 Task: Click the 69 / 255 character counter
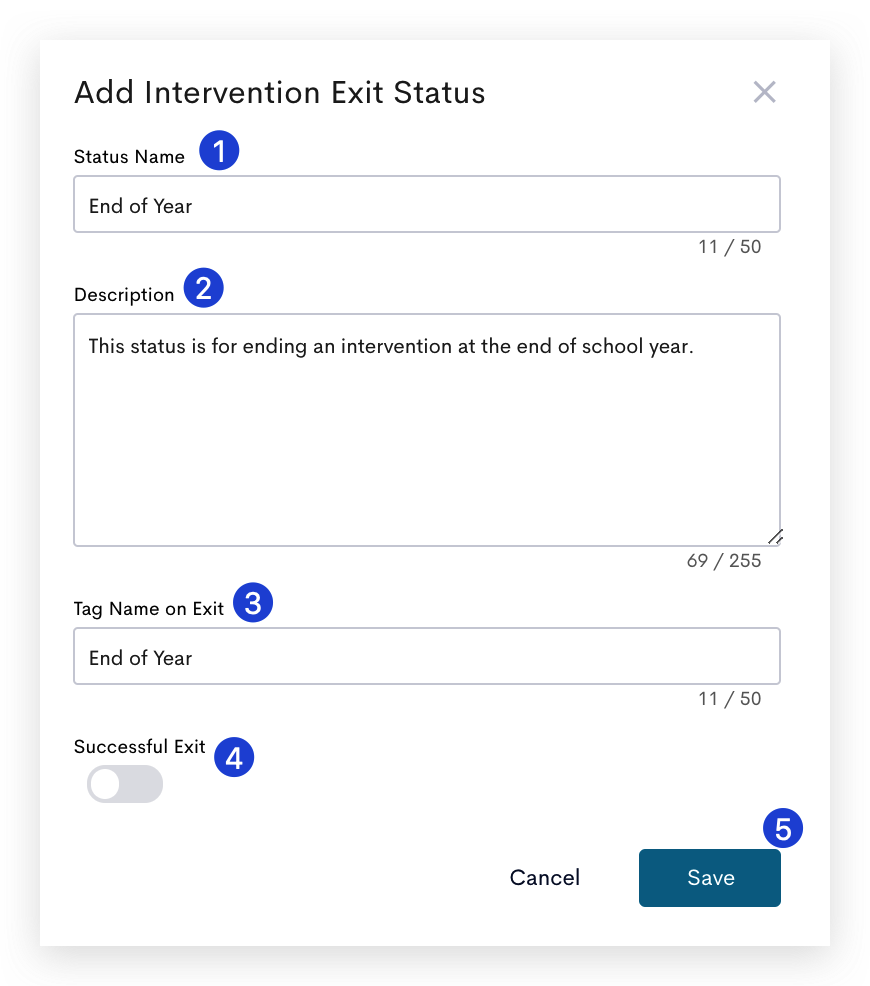[724, 560]
